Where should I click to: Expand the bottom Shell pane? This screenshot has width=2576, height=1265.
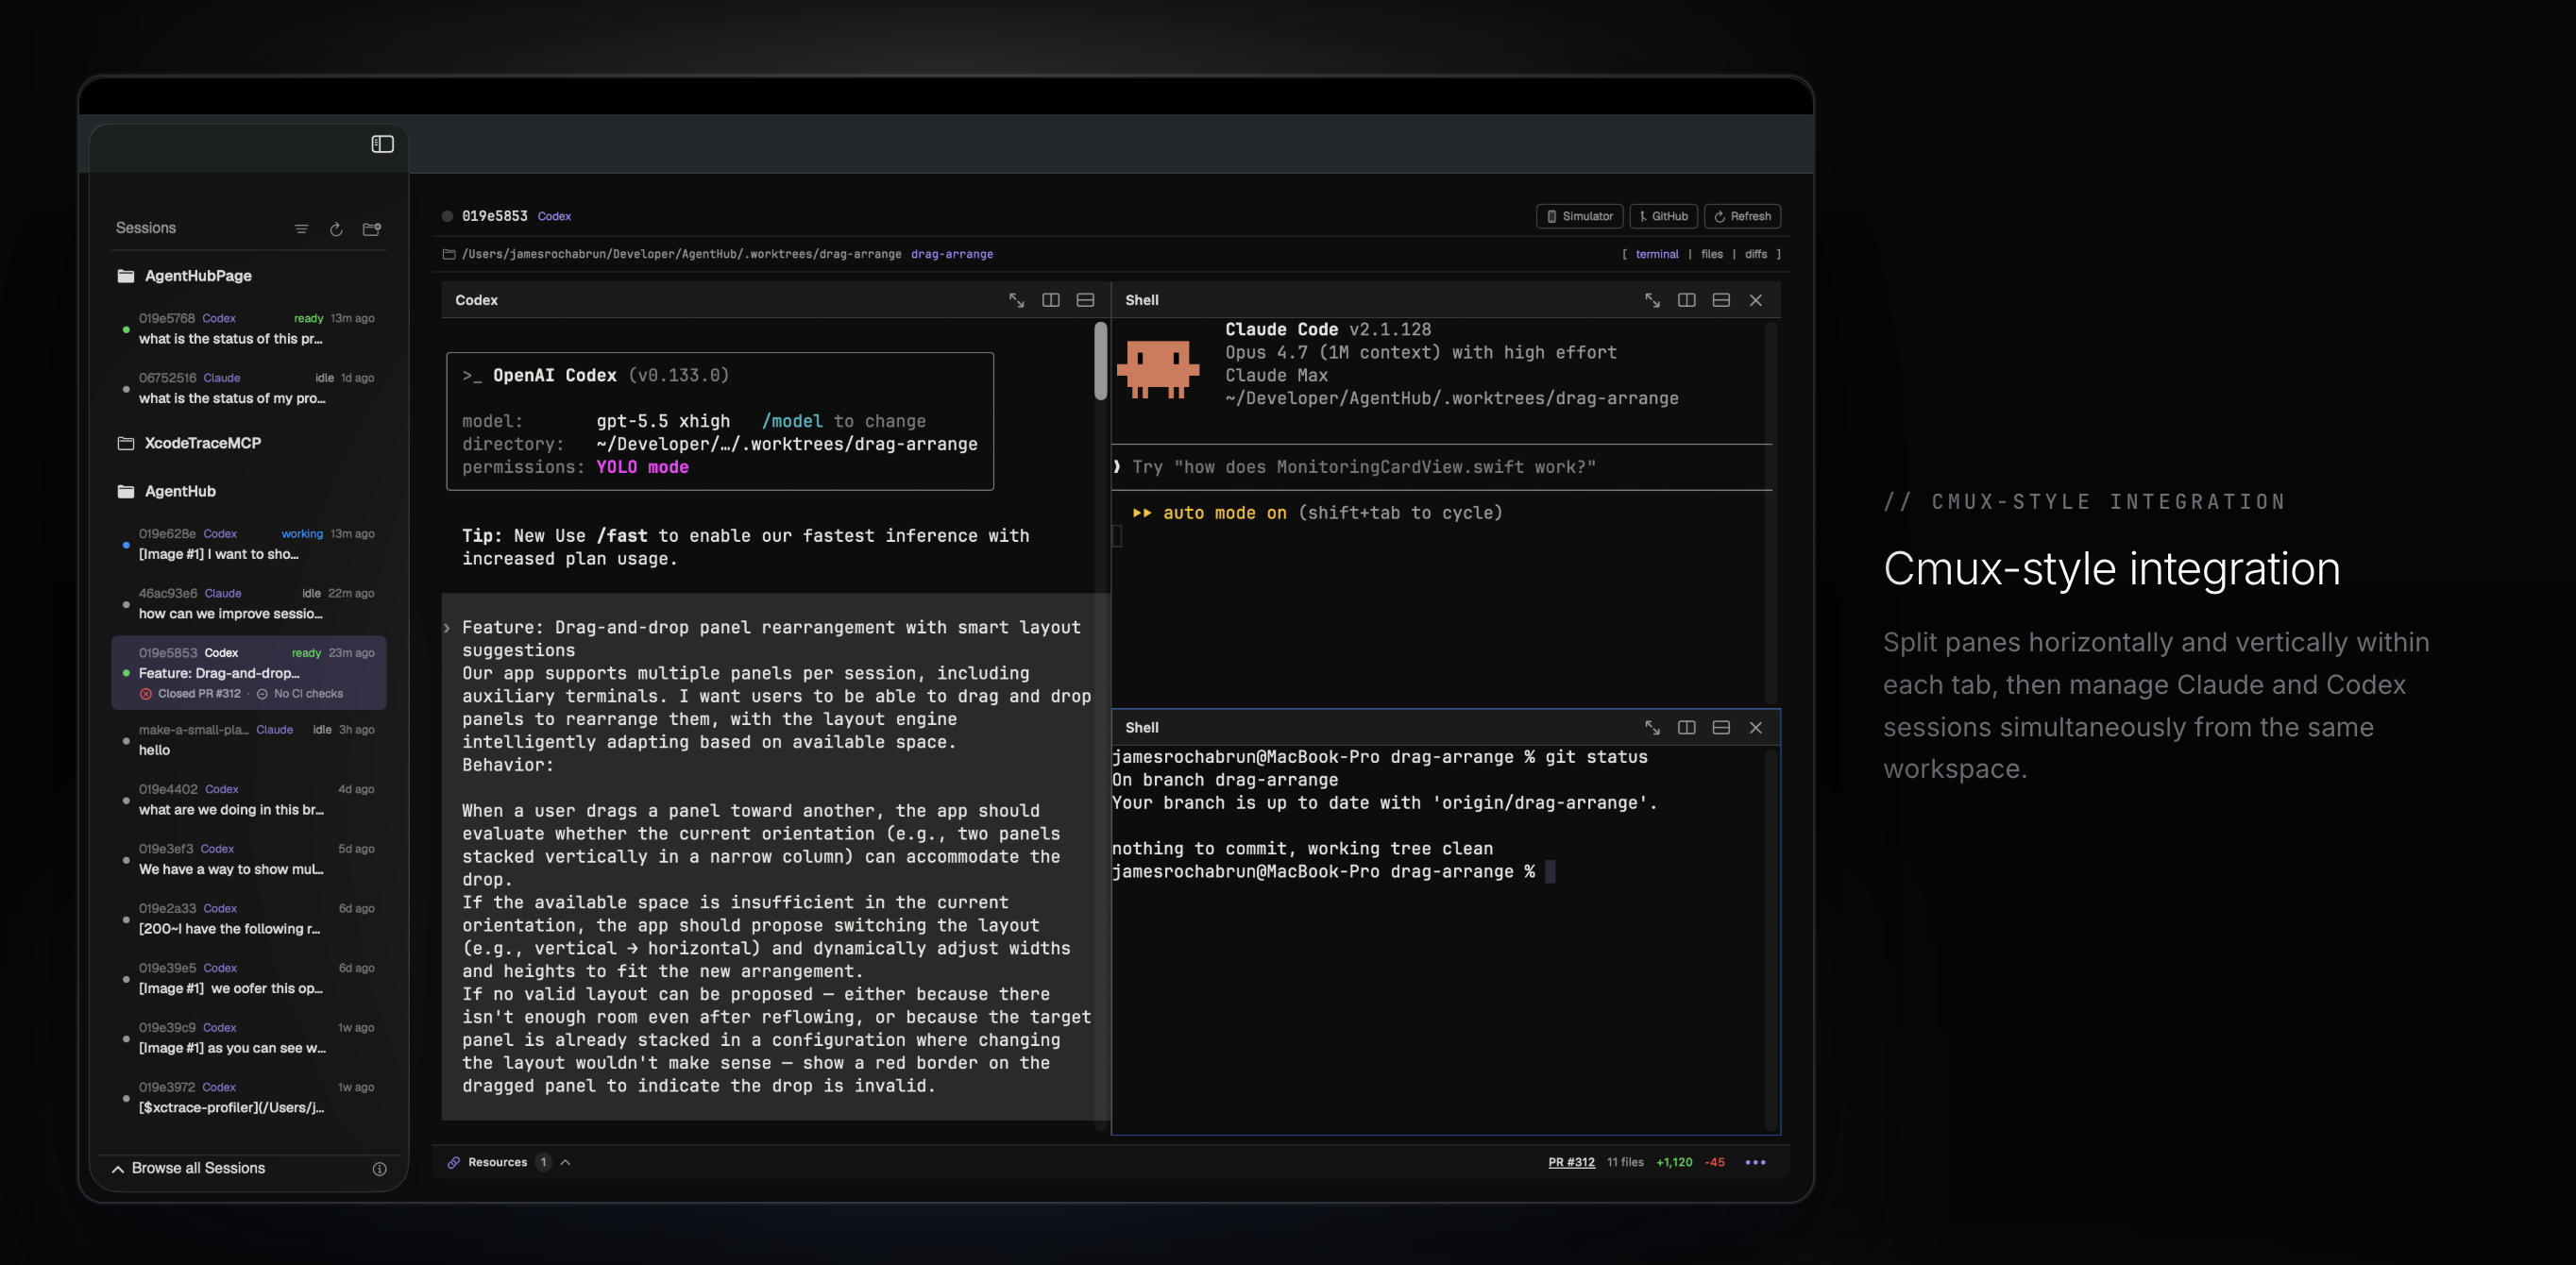[1652, 727]
